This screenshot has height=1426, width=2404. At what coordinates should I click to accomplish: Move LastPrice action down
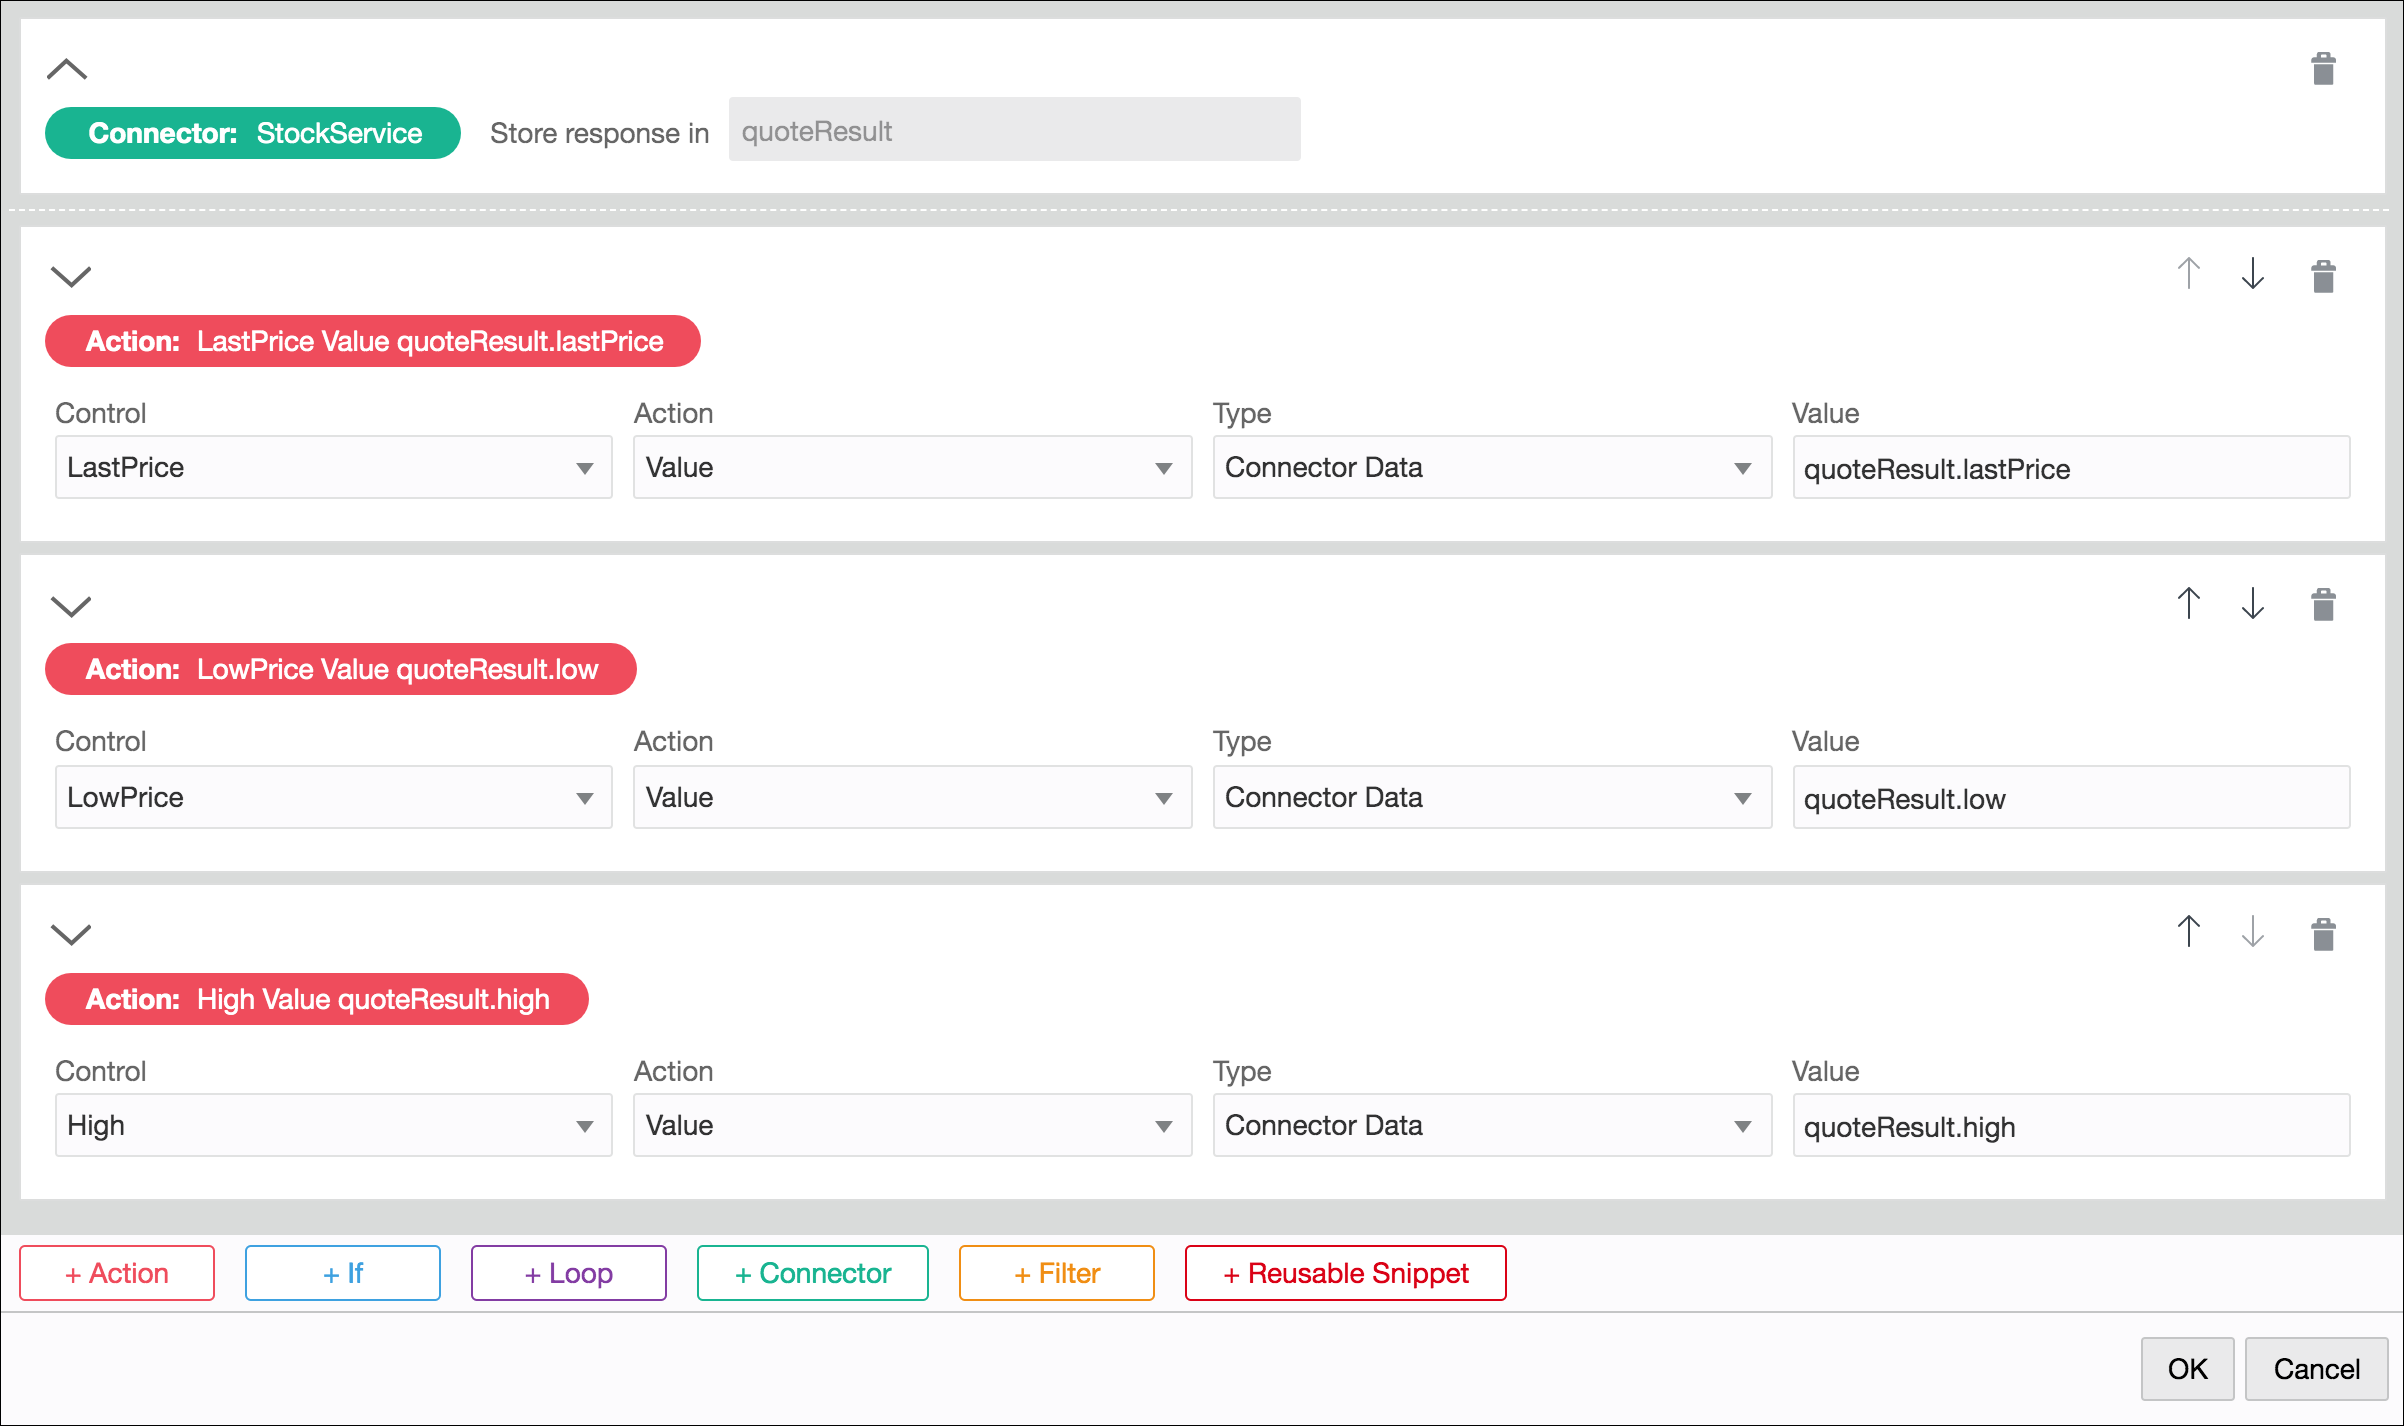(2253, 274)
